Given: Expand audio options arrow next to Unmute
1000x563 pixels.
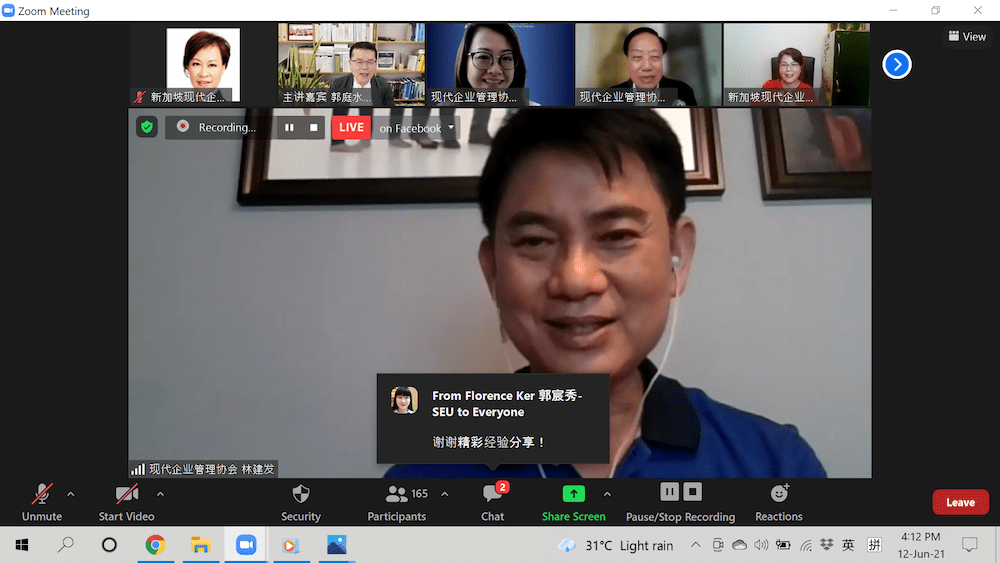Looking at the screenshot, I should (70, 494).
